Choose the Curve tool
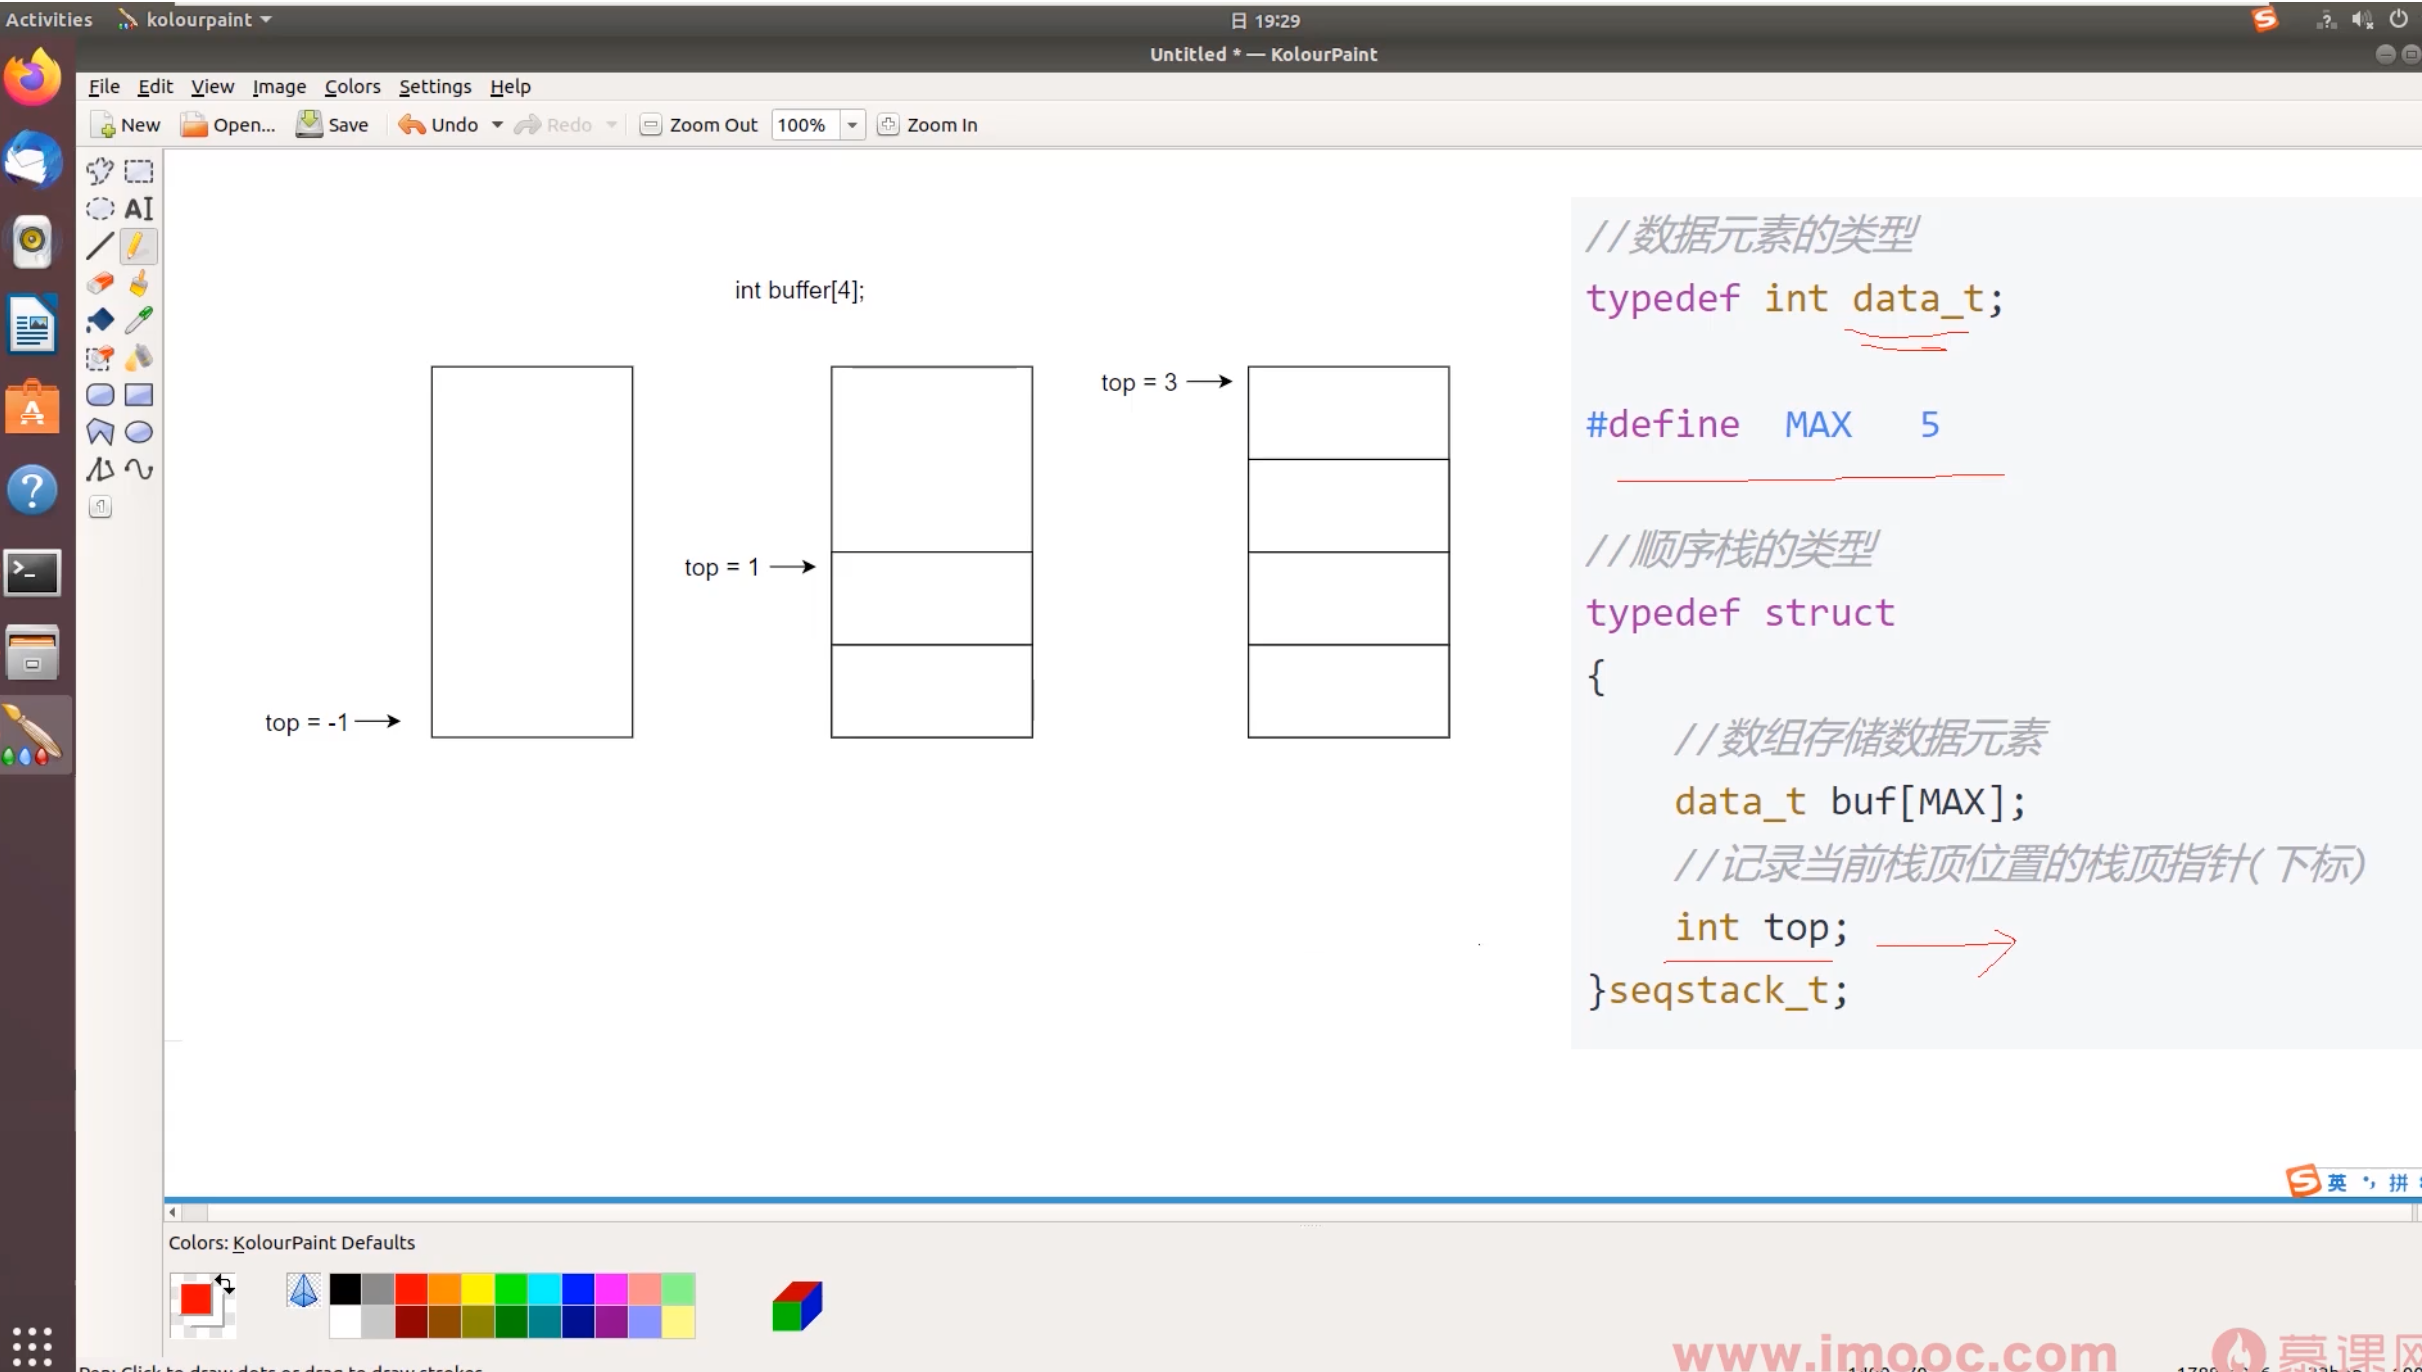 coord(138,469)
